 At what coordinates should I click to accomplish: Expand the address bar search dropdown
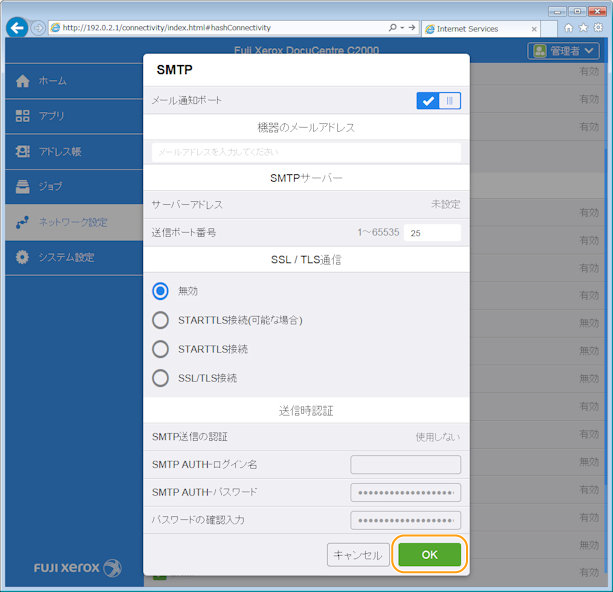pyautogui.click(x=396, y=28)
